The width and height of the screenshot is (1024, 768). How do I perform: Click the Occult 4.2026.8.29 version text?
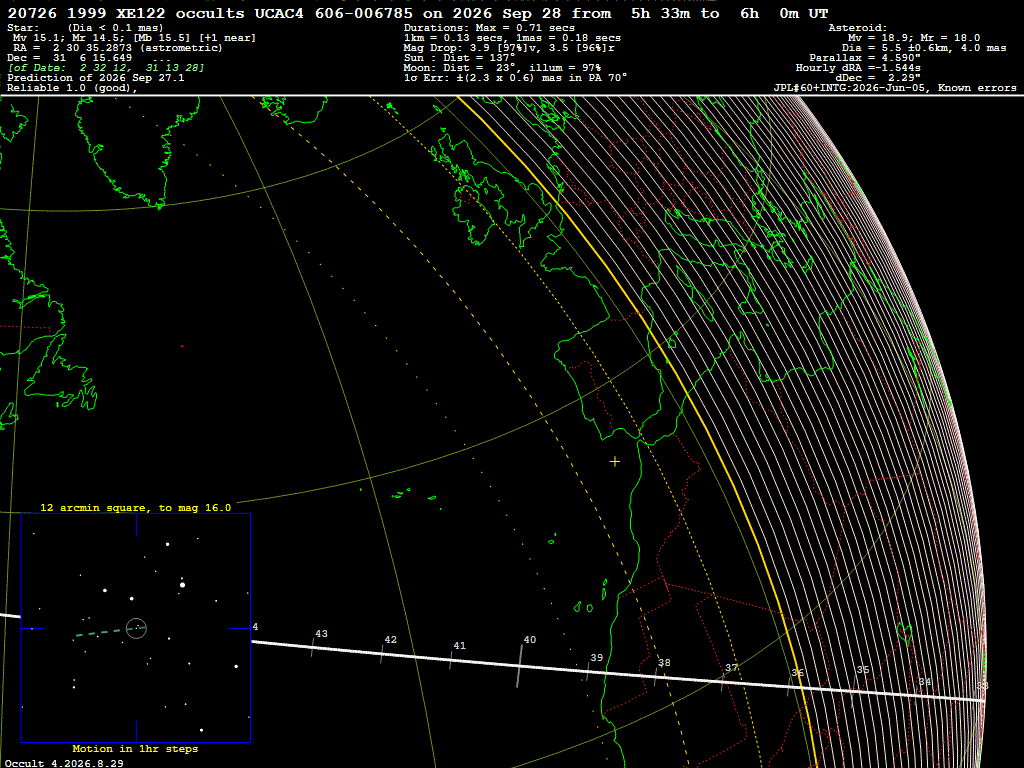pos(64,763)
